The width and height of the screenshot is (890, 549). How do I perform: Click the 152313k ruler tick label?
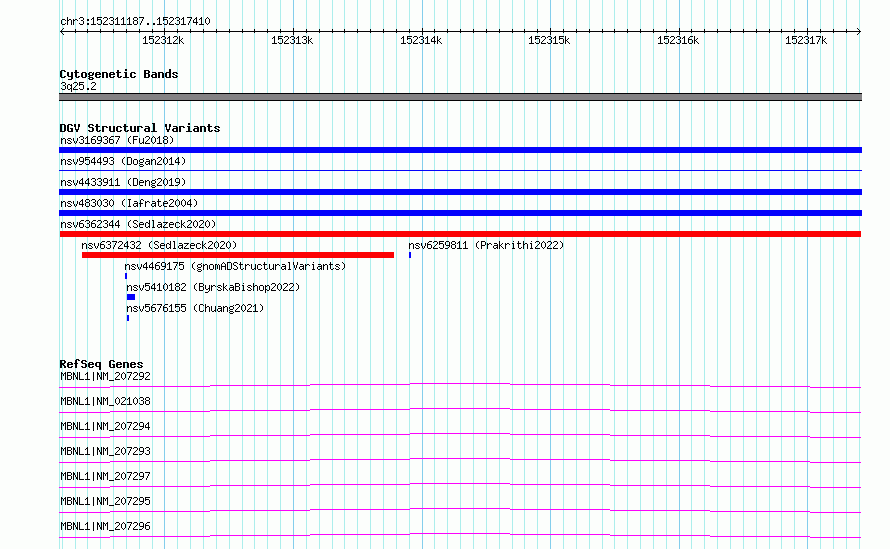(292, 40)
